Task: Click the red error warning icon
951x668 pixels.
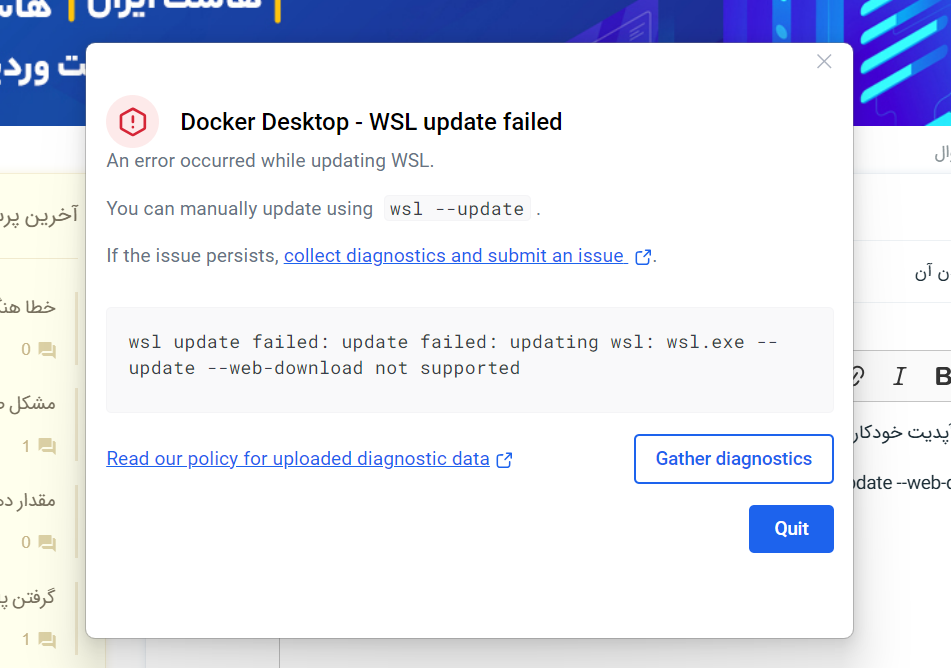Action: tap(132, 121)
